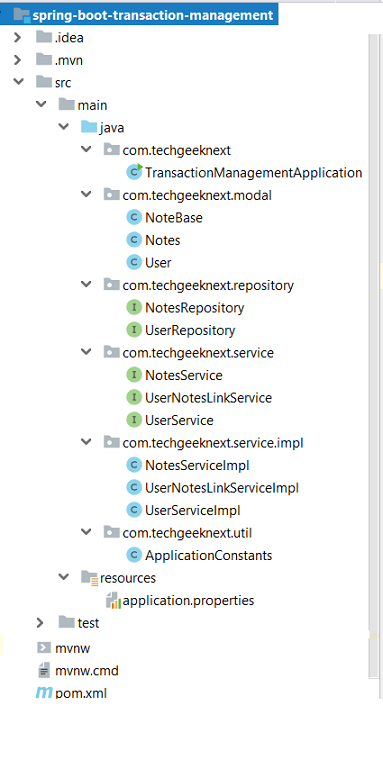Click the .mvn folder icon
The width and height of the screenshot is (383, 769).
point(44,60)
